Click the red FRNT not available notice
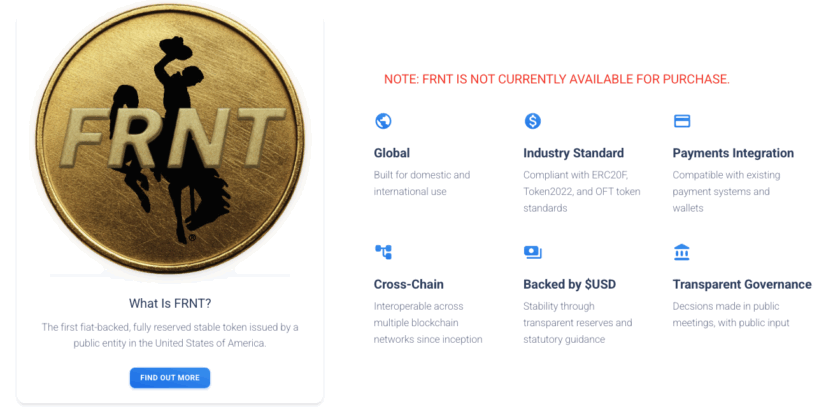The height and width of the screenshot is (409, 840). (556, 79)
